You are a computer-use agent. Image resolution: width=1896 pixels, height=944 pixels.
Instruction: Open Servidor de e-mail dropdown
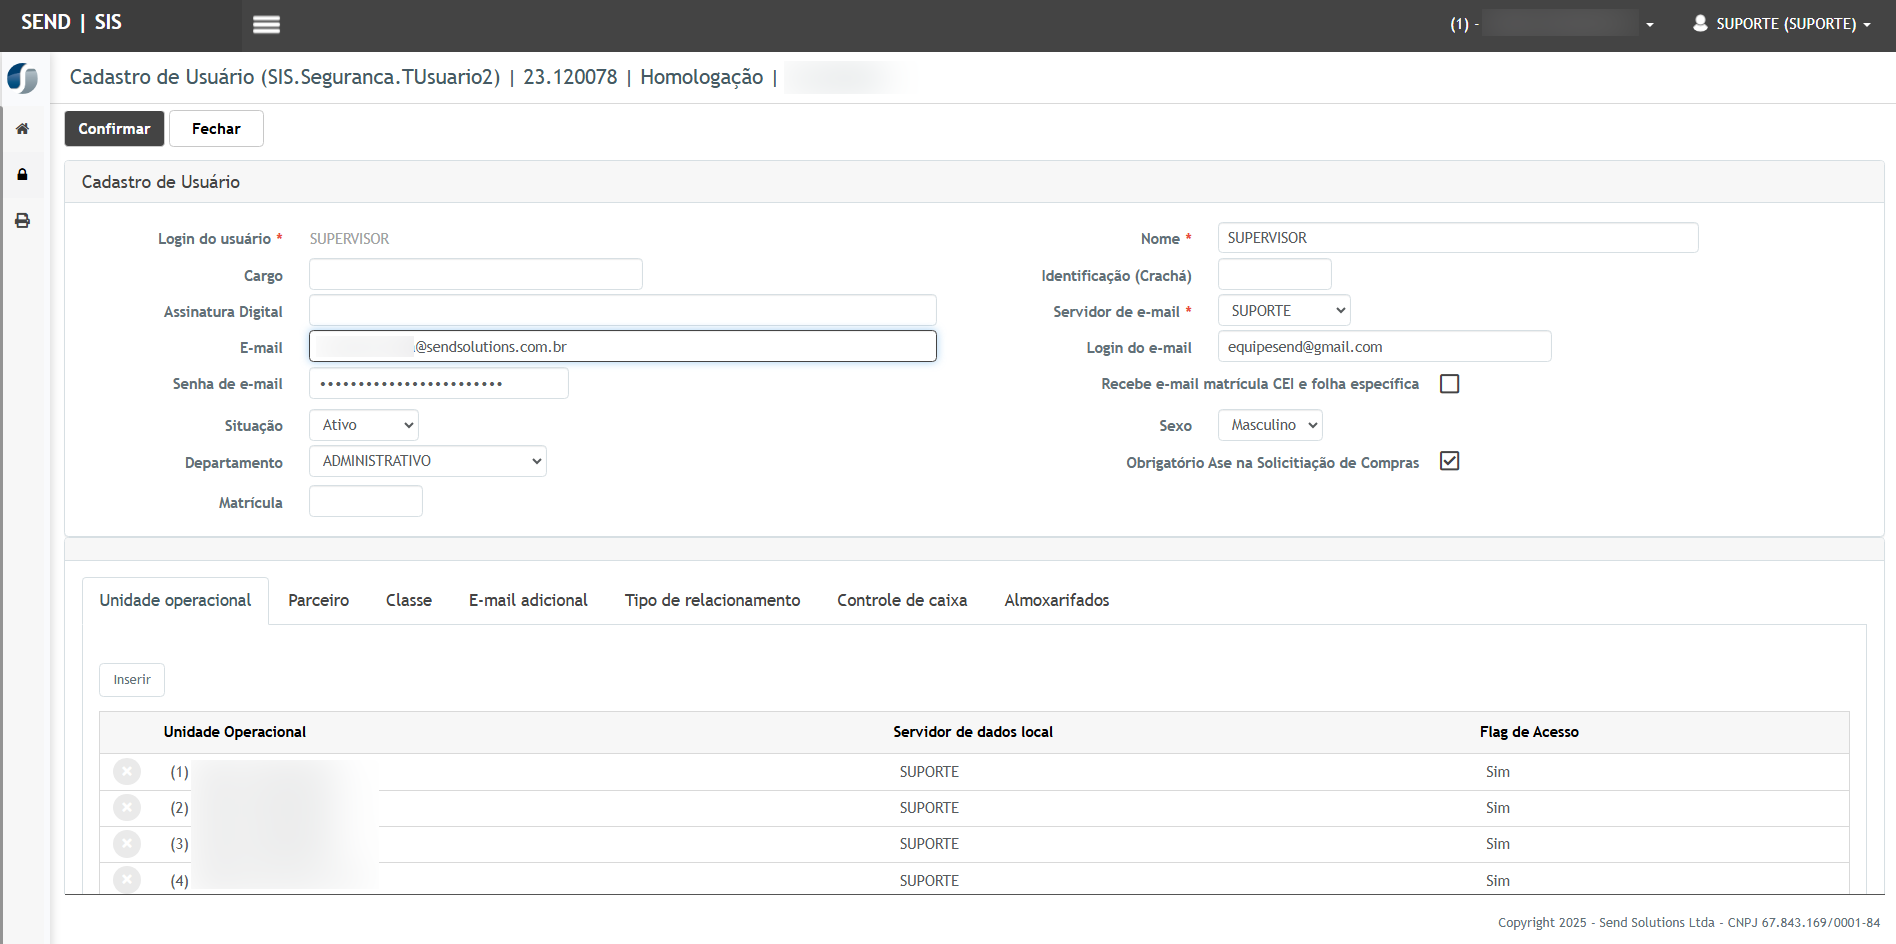coord(1284,311)
